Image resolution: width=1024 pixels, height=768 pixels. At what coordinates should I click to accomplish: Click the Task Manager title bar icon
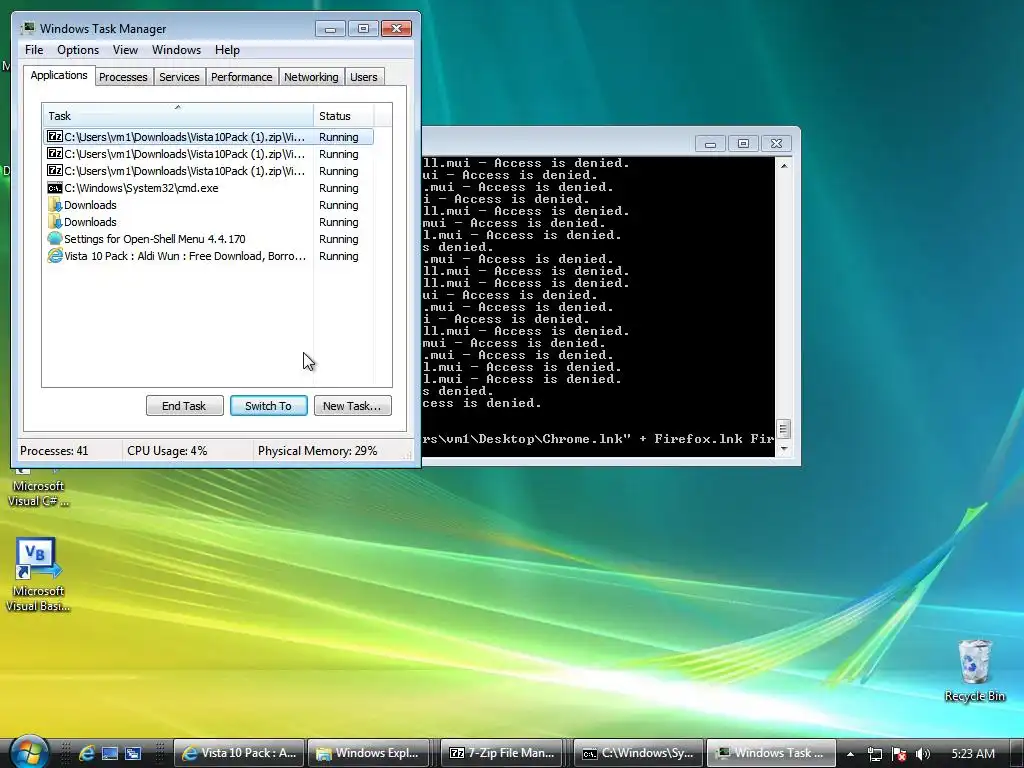tap(28, 29)
